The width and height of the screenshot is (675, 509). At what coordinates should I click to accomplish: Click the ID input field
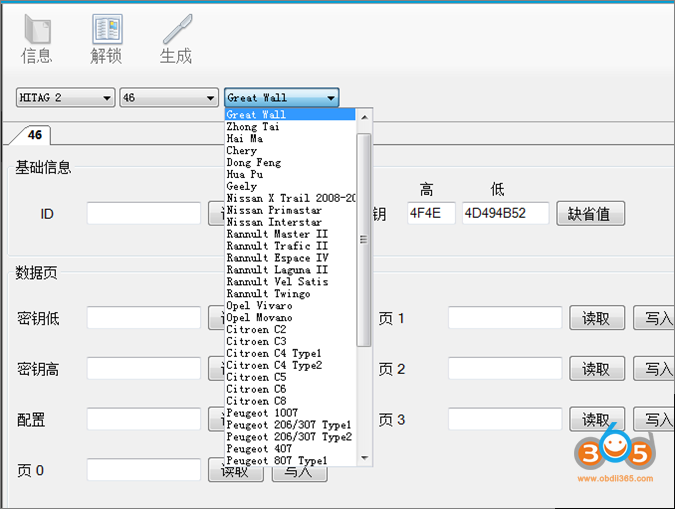tap(144, 213)
